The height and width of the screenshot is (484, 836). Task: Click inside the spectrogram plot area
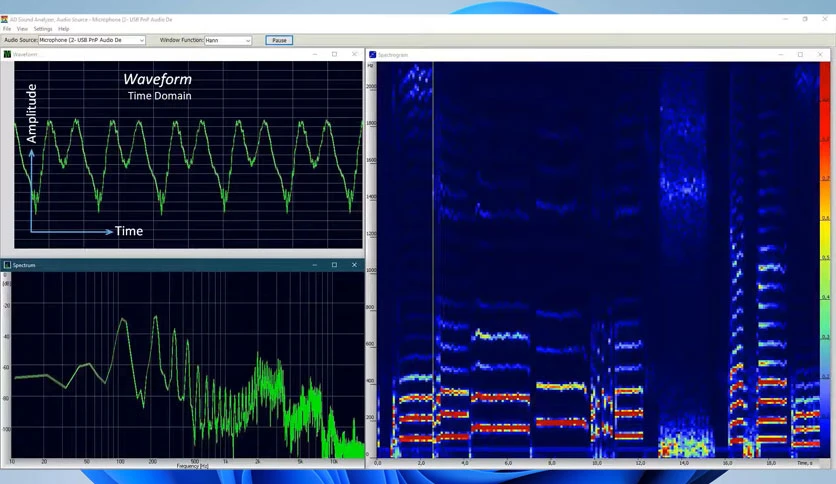598,260
